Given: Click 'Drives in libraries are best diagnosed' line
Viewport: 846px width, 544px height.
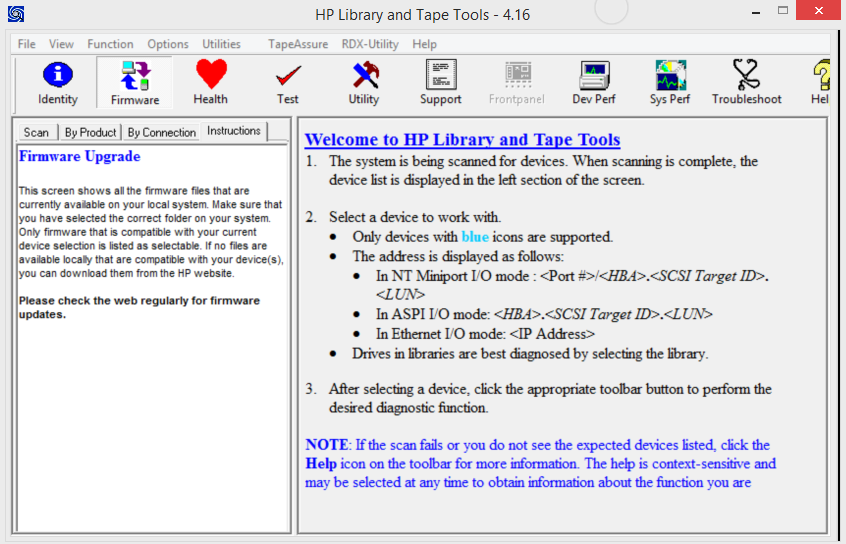Looking at the screenshot, I should coord(530,354).
